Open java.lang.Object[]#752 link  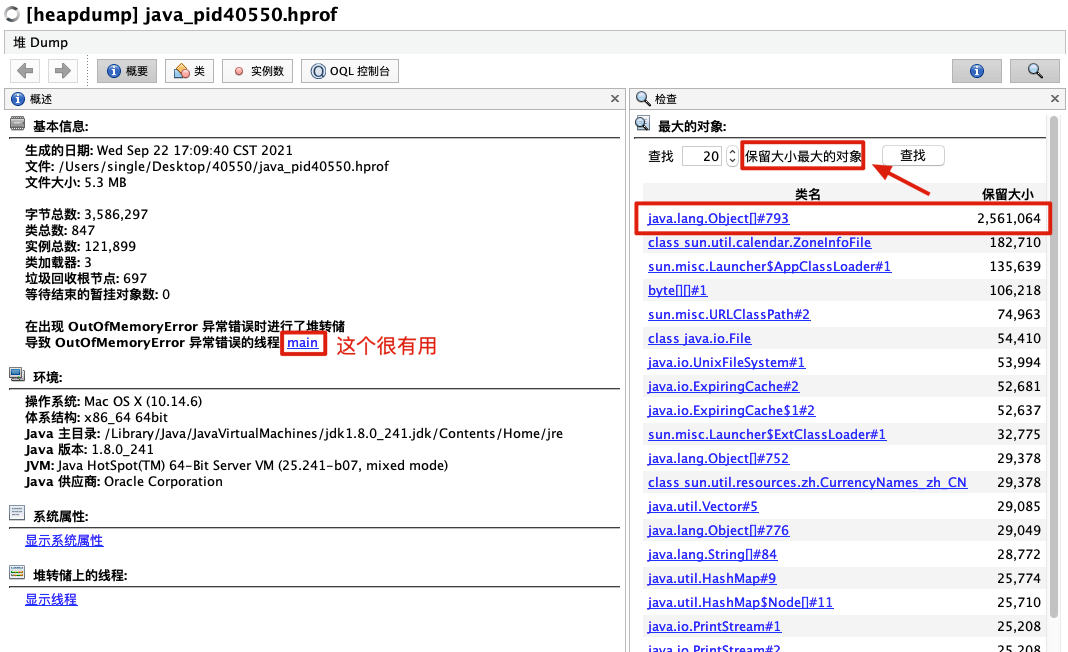pyautogui.click(x=718, y=459)
